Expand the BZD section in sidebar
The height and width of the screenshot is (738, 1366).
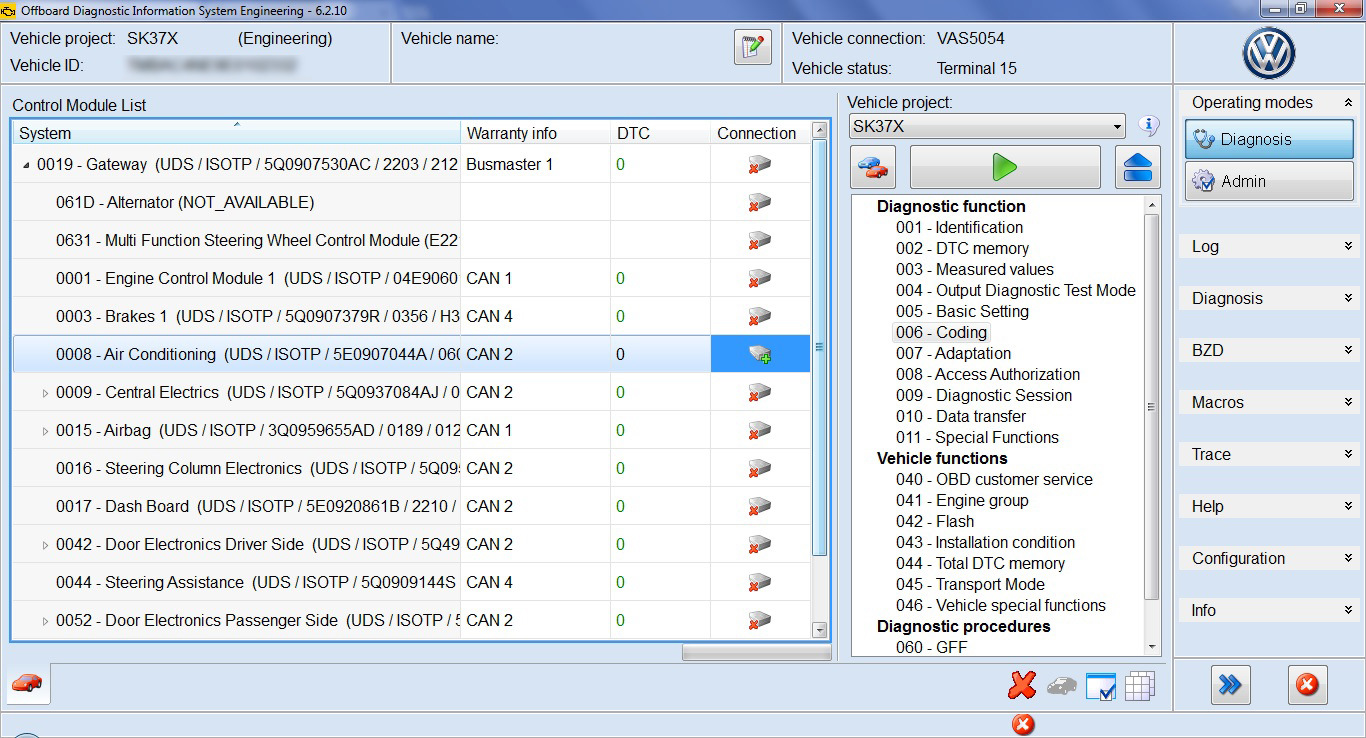coord(1269,350)
